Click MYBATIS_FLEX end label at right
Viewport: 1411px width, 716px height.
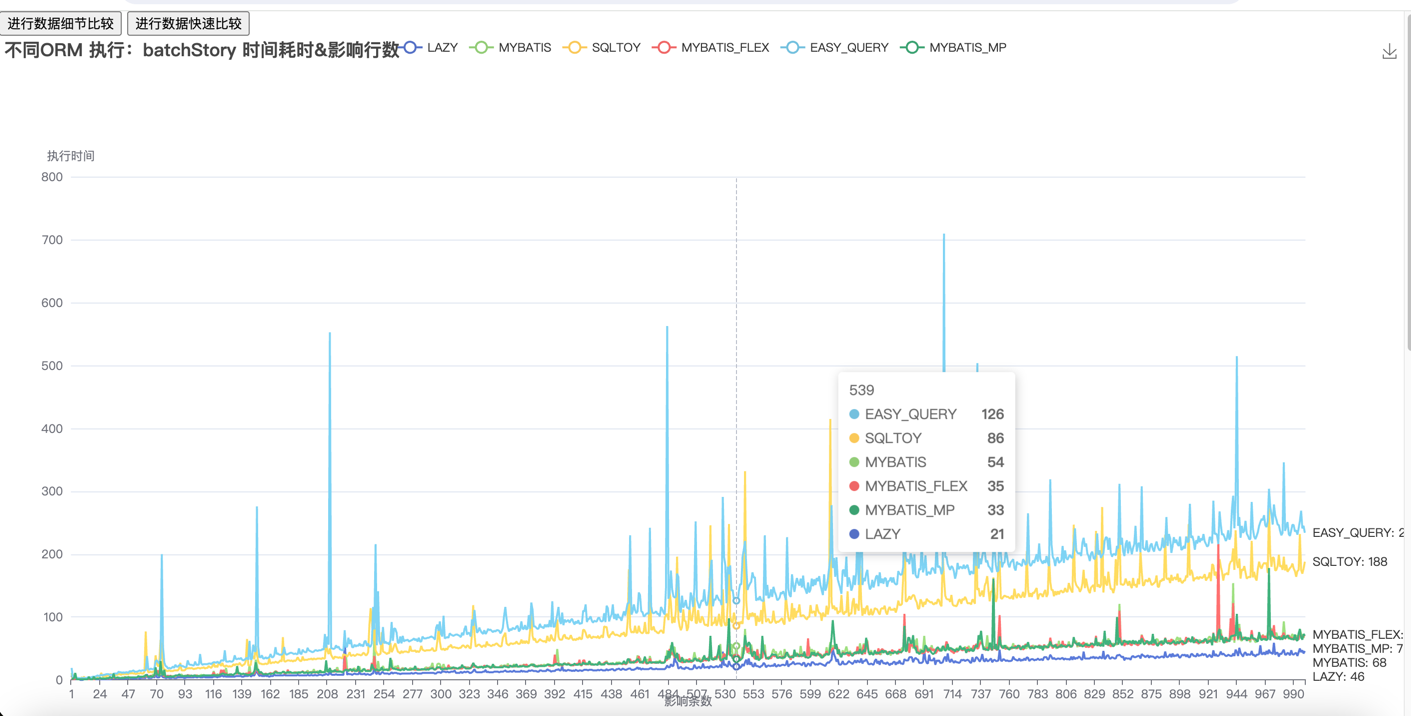[x=1358, y=635]
